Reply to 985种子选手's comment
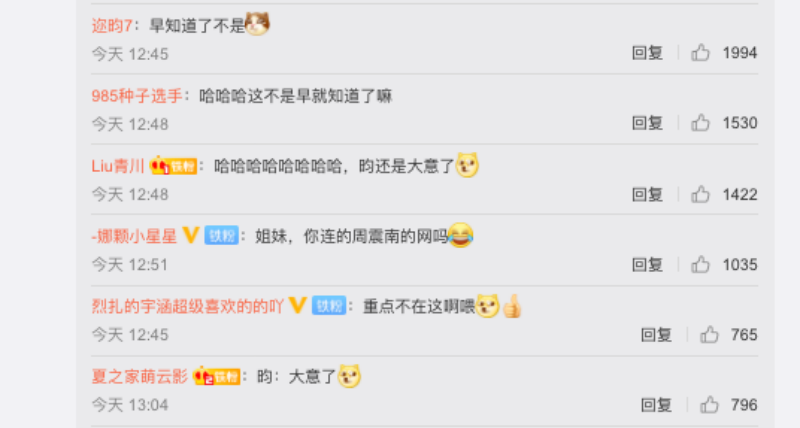The height and width of the screenshot is (428, 800). (647, 123)
